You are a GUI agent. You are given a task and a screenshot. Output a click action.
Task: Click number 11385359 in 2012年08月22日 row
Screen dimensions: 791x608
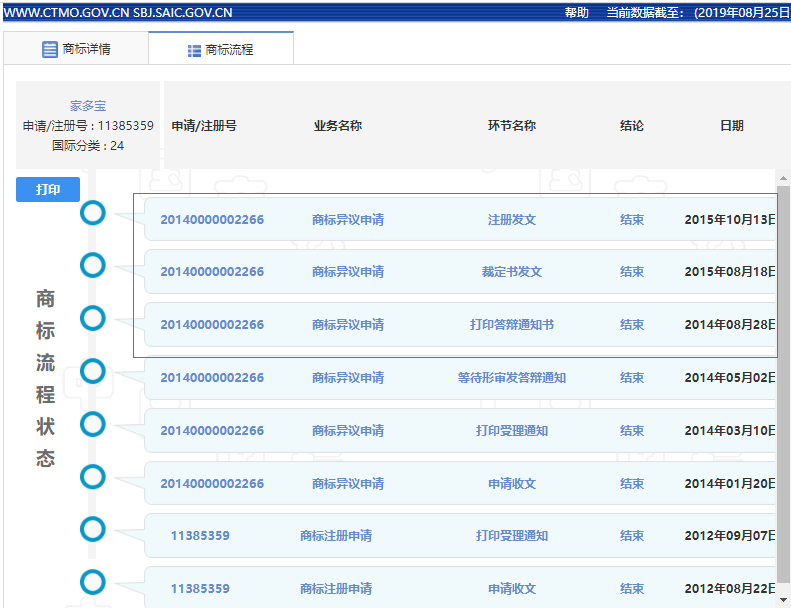coord(200,588)
